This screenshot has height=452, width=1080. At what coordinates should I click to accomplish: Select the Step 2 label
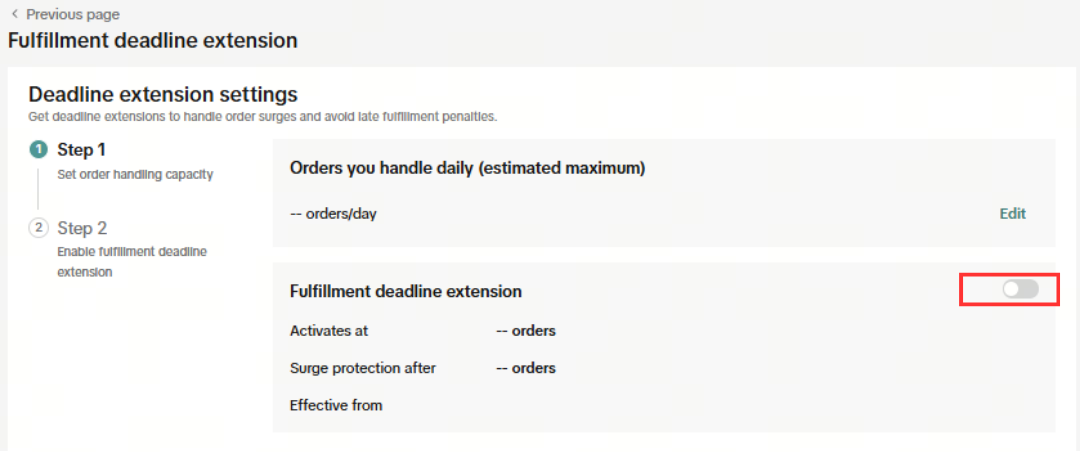[82, 228]
